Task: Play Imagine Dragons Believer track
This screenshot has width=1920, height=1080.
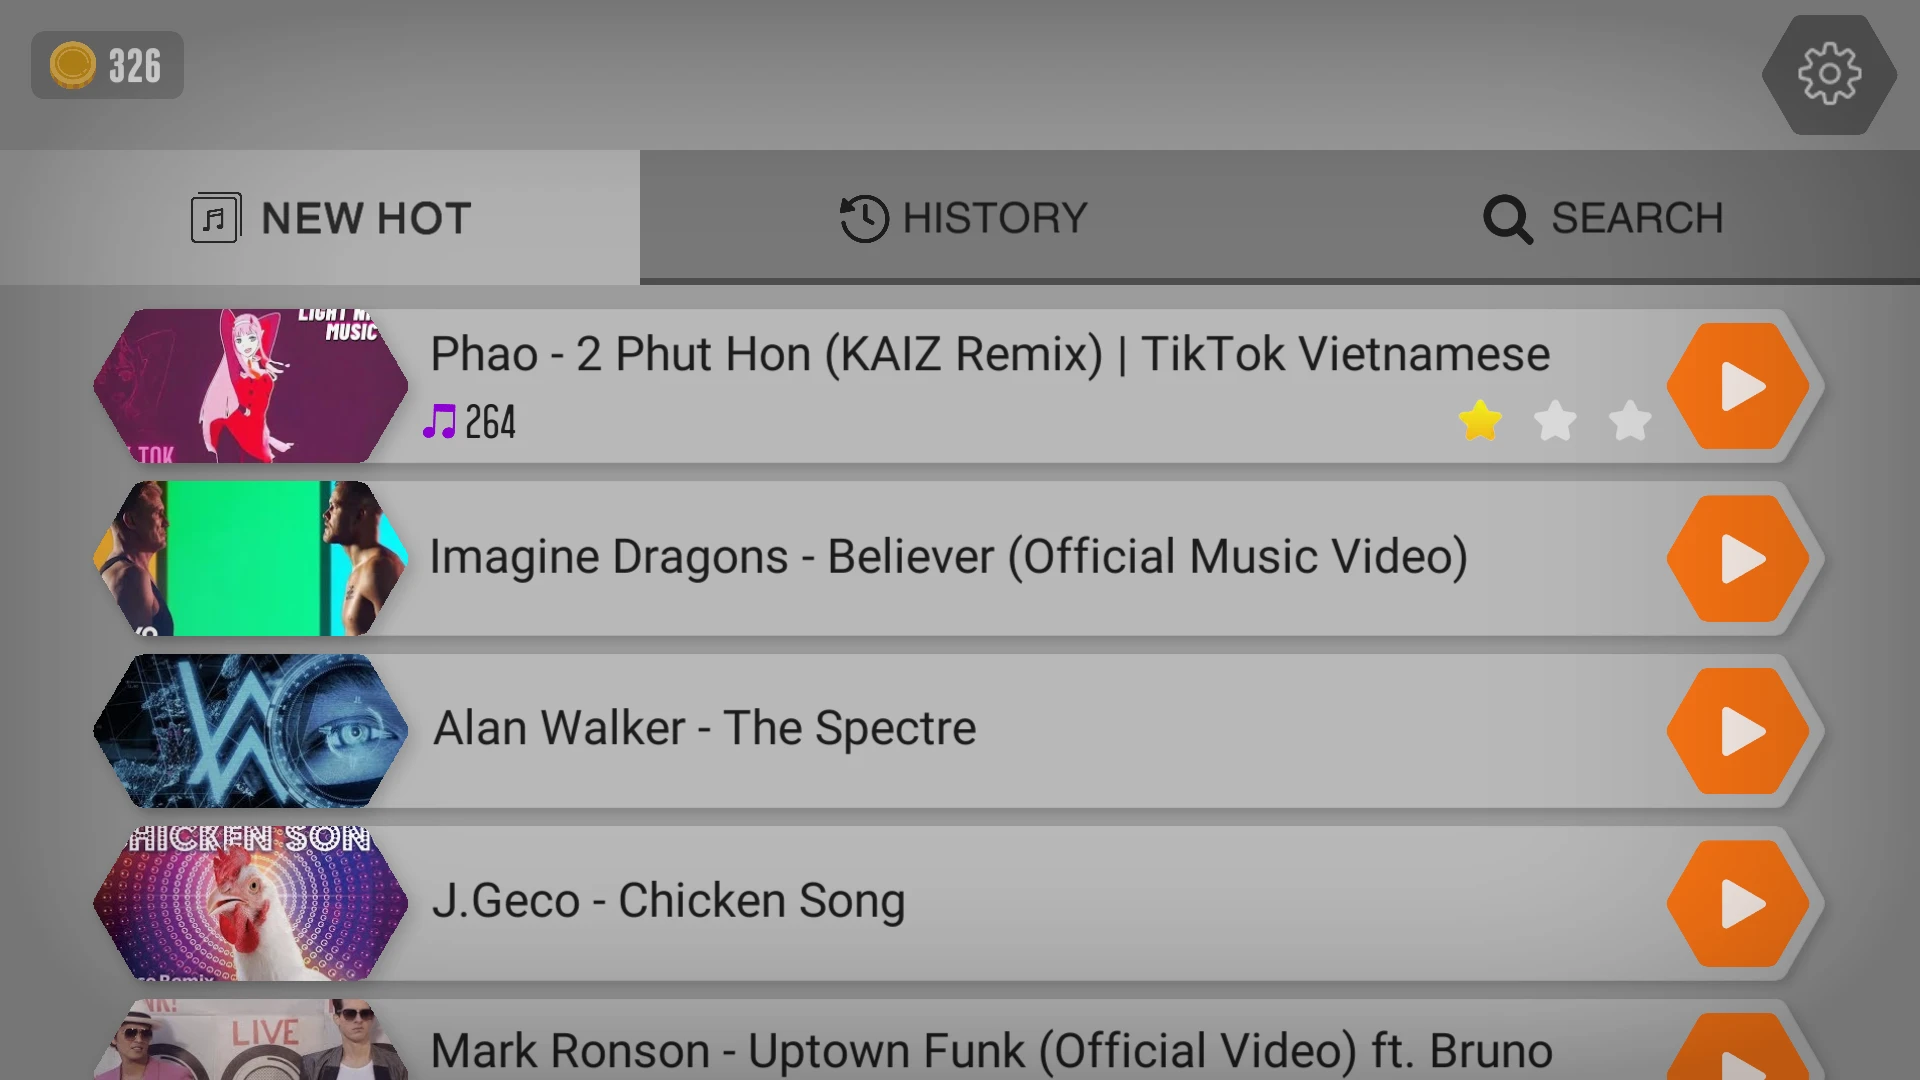Action: [x=1739, y=559]
